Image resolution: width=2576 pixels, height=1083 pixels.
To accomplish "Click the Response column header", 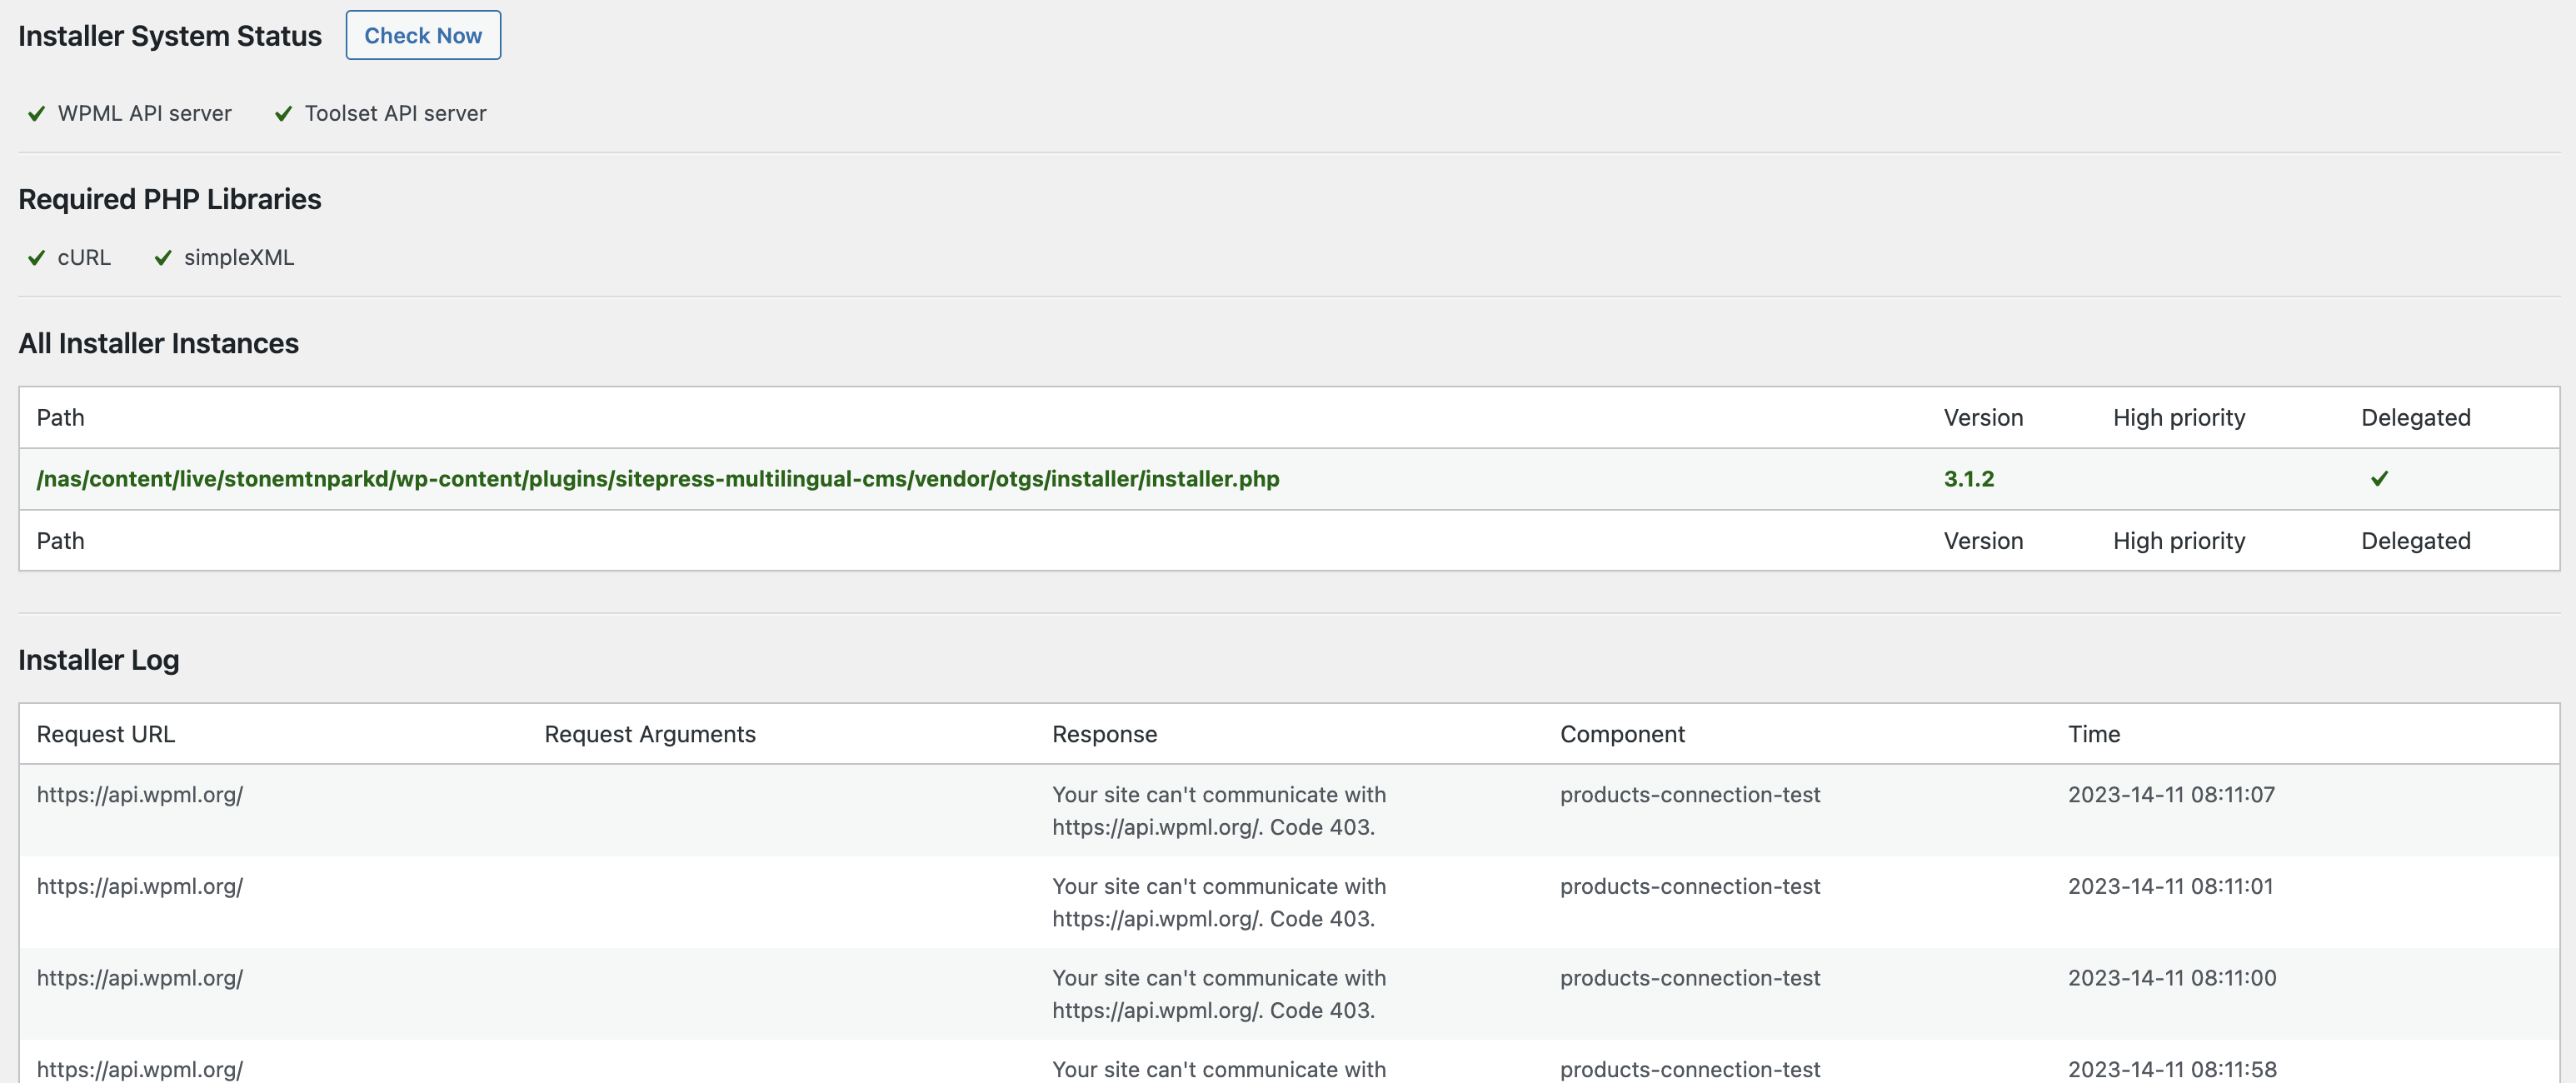I will pos(1105,734).
